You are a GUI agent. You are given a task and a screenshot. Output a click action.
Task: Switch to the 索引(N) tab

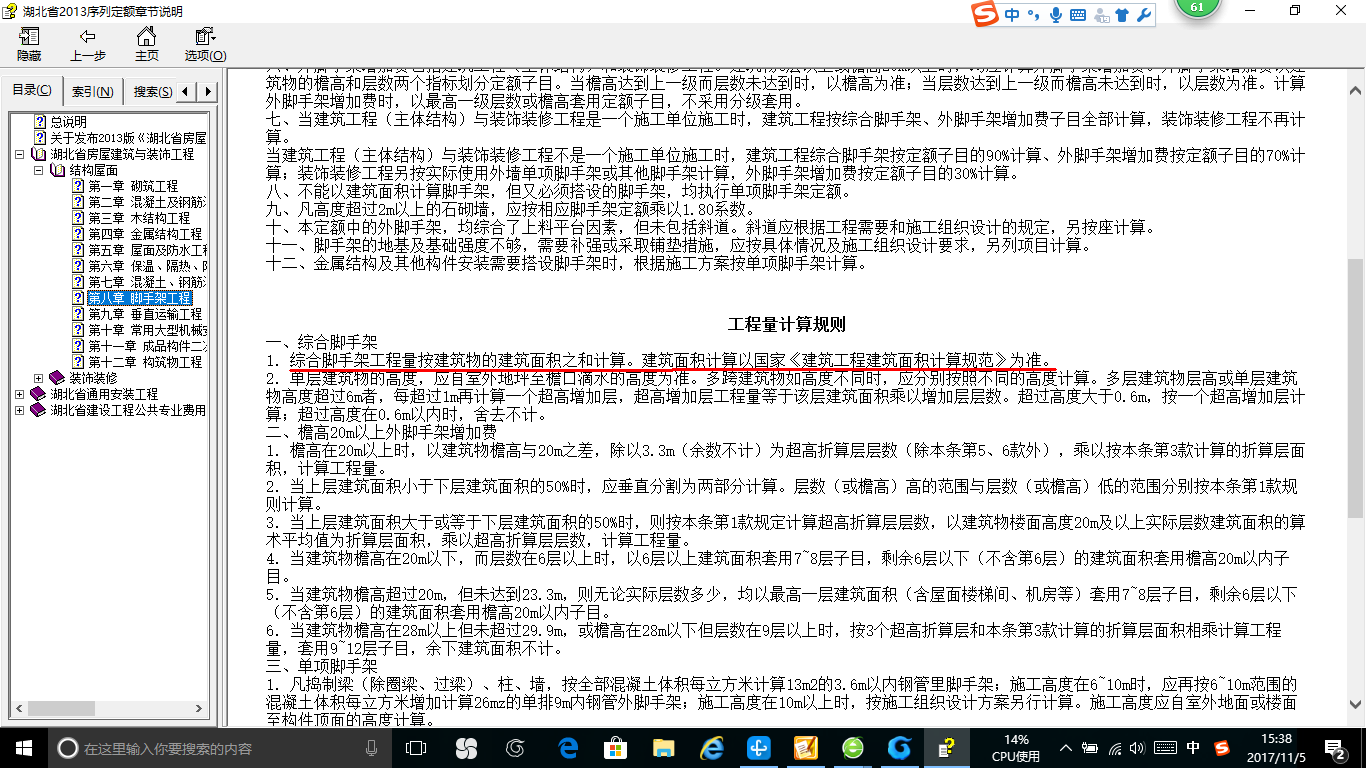pyautogui.click(x=92, y=92)
